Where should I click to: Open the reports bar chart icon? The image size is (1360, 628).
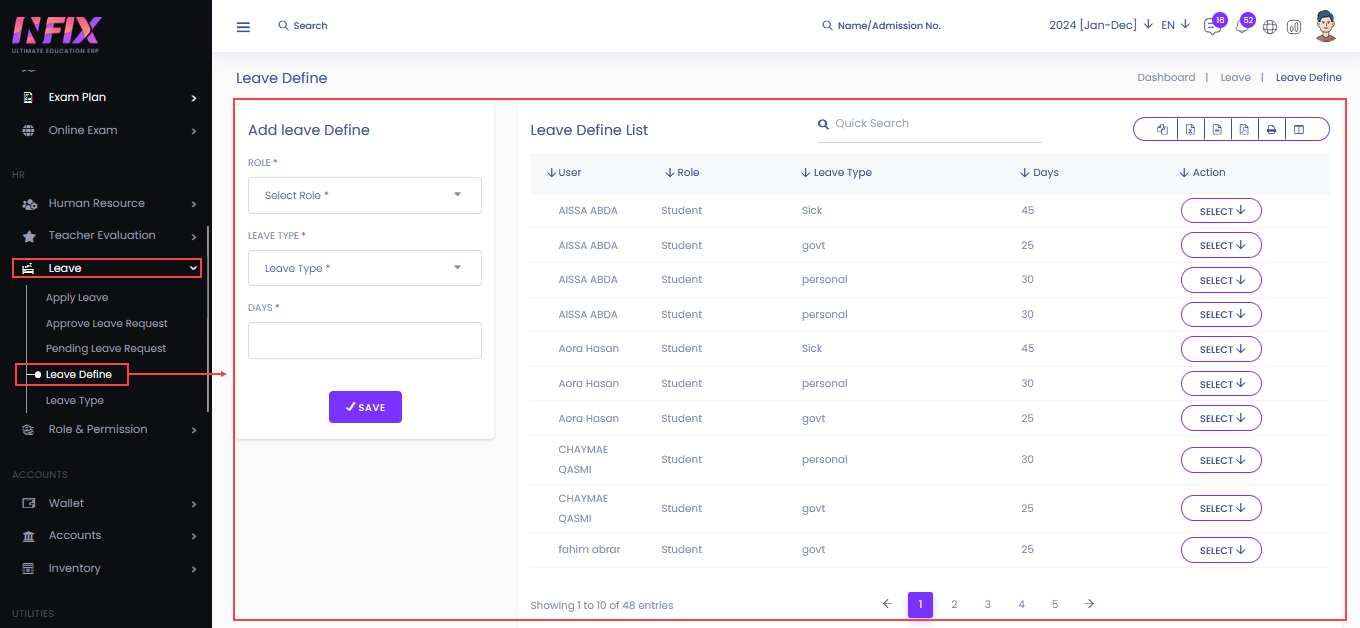[x=1294, y=27]
